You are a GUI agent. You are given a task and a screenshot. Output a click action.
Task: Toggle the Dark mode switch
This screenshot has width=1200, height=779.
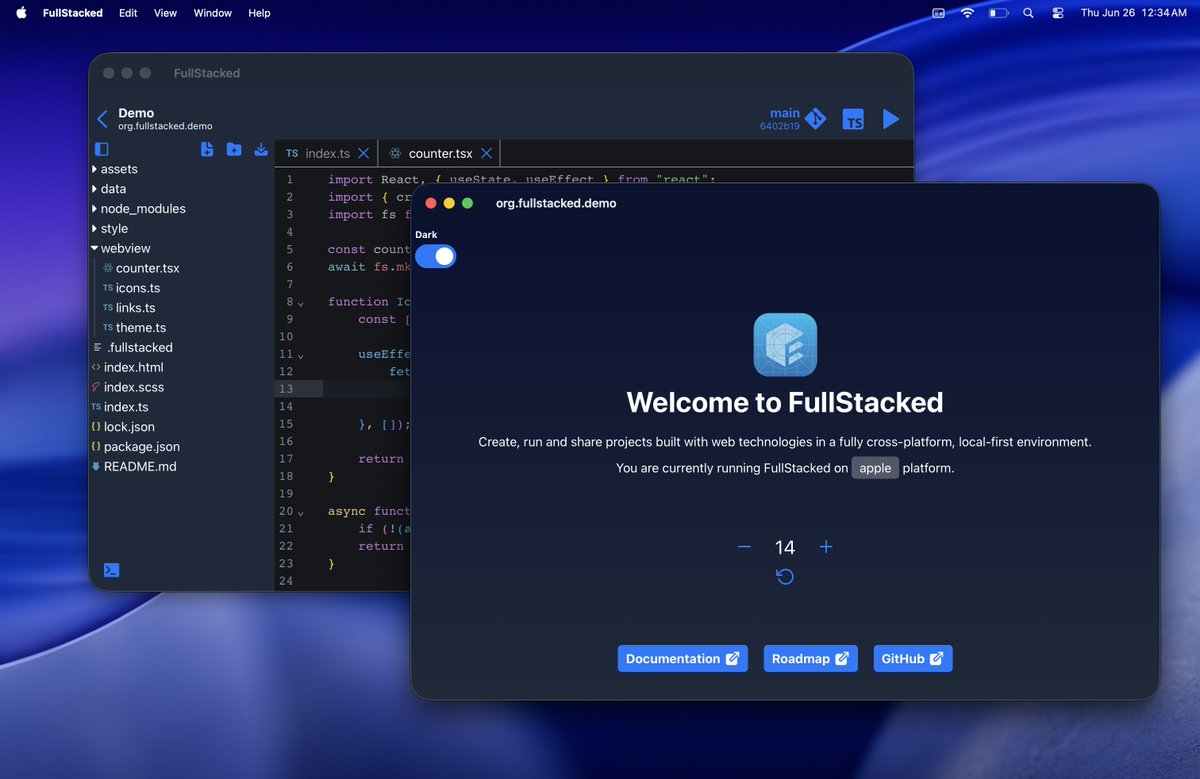(435, 256)
